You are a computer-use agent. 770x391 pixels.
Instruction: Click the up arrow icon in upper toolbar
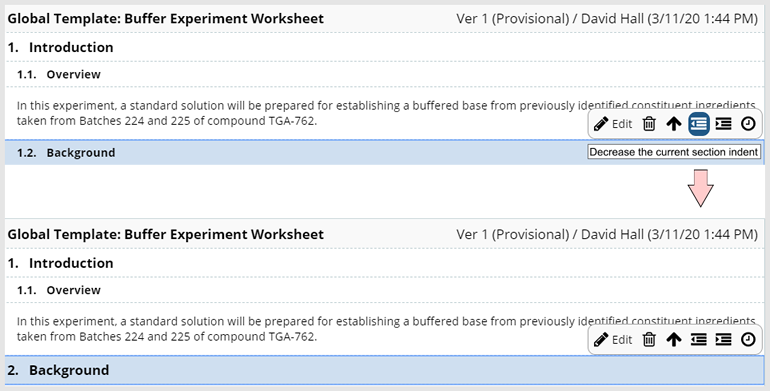point(674,124)
